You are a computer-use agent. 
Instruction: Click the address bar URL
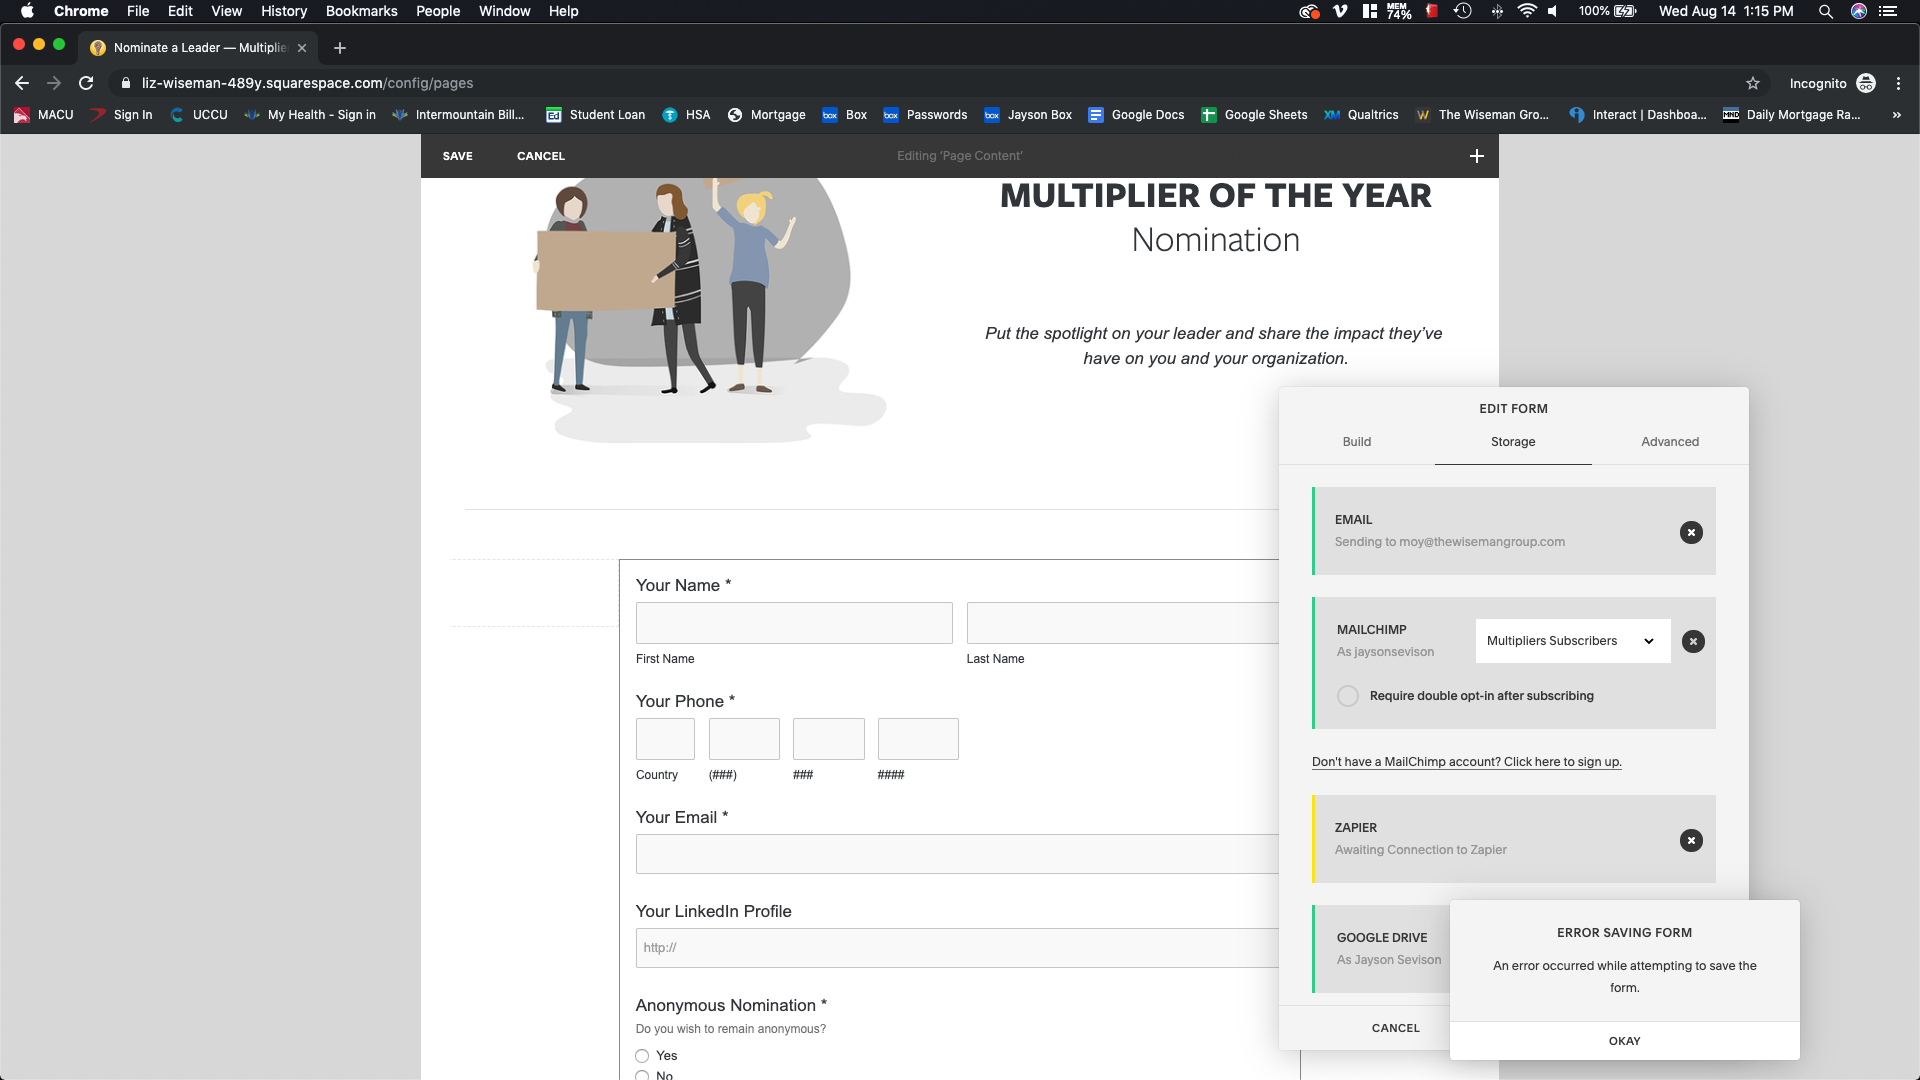pos(308,83)
